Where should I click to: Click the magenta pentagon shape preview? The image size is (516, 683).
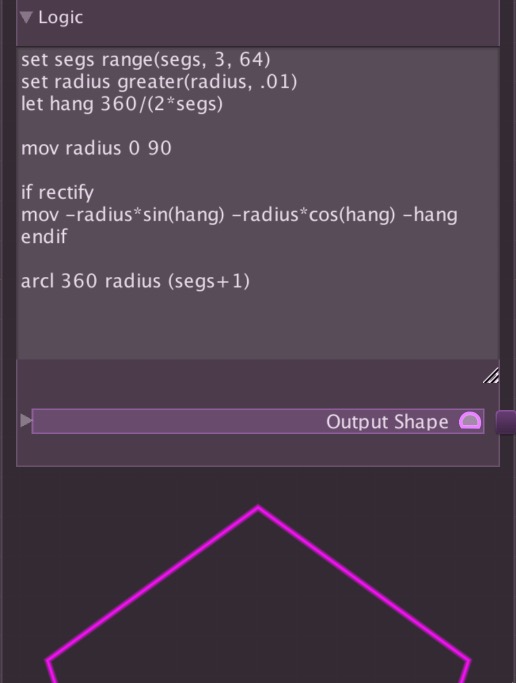(x=258, y=594)
